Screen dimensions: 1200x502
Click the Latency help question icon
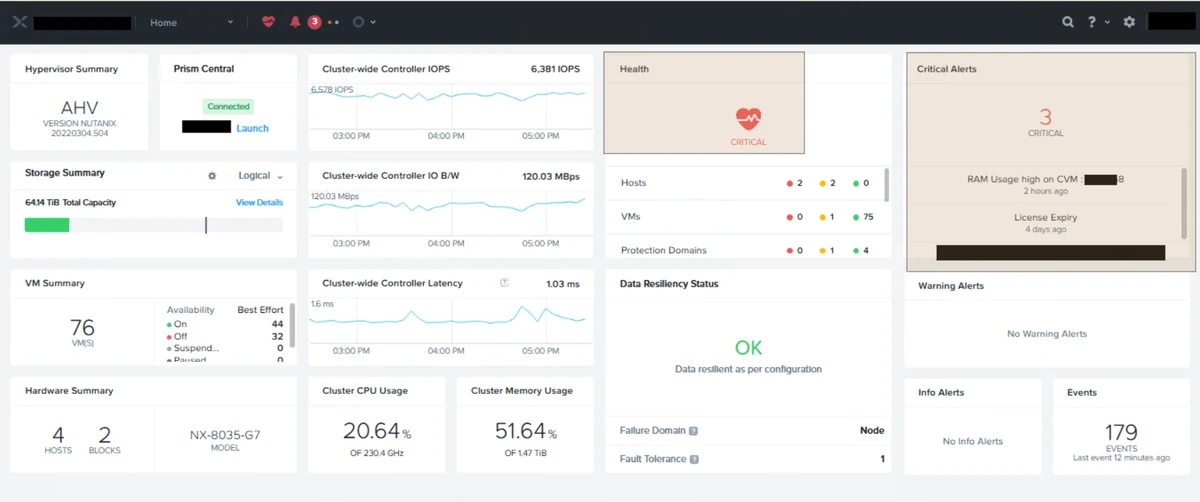tap(504, 283)
